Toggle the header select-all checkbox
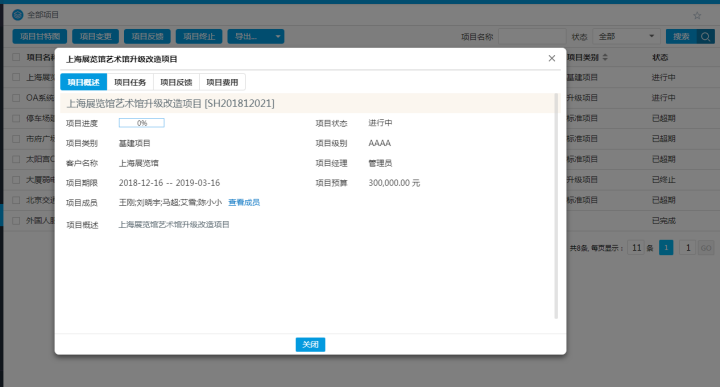The width and height of the screenshot is (720, 388). (16, 57)
